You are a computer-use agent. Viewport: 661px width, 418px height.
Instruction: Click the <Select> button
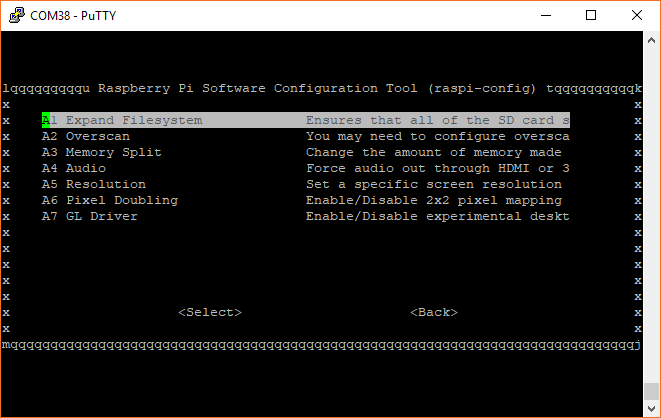point(210,312)
